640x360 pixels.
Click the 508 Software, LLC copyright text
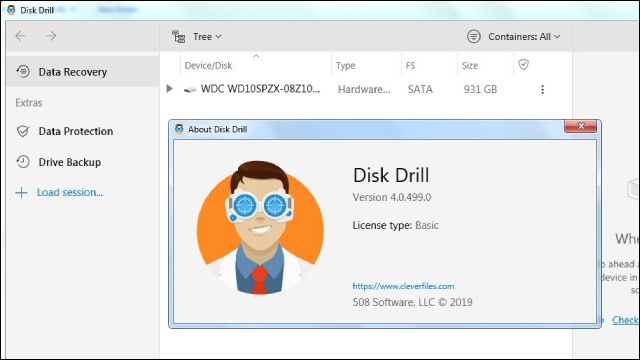(x=412, y=302)
